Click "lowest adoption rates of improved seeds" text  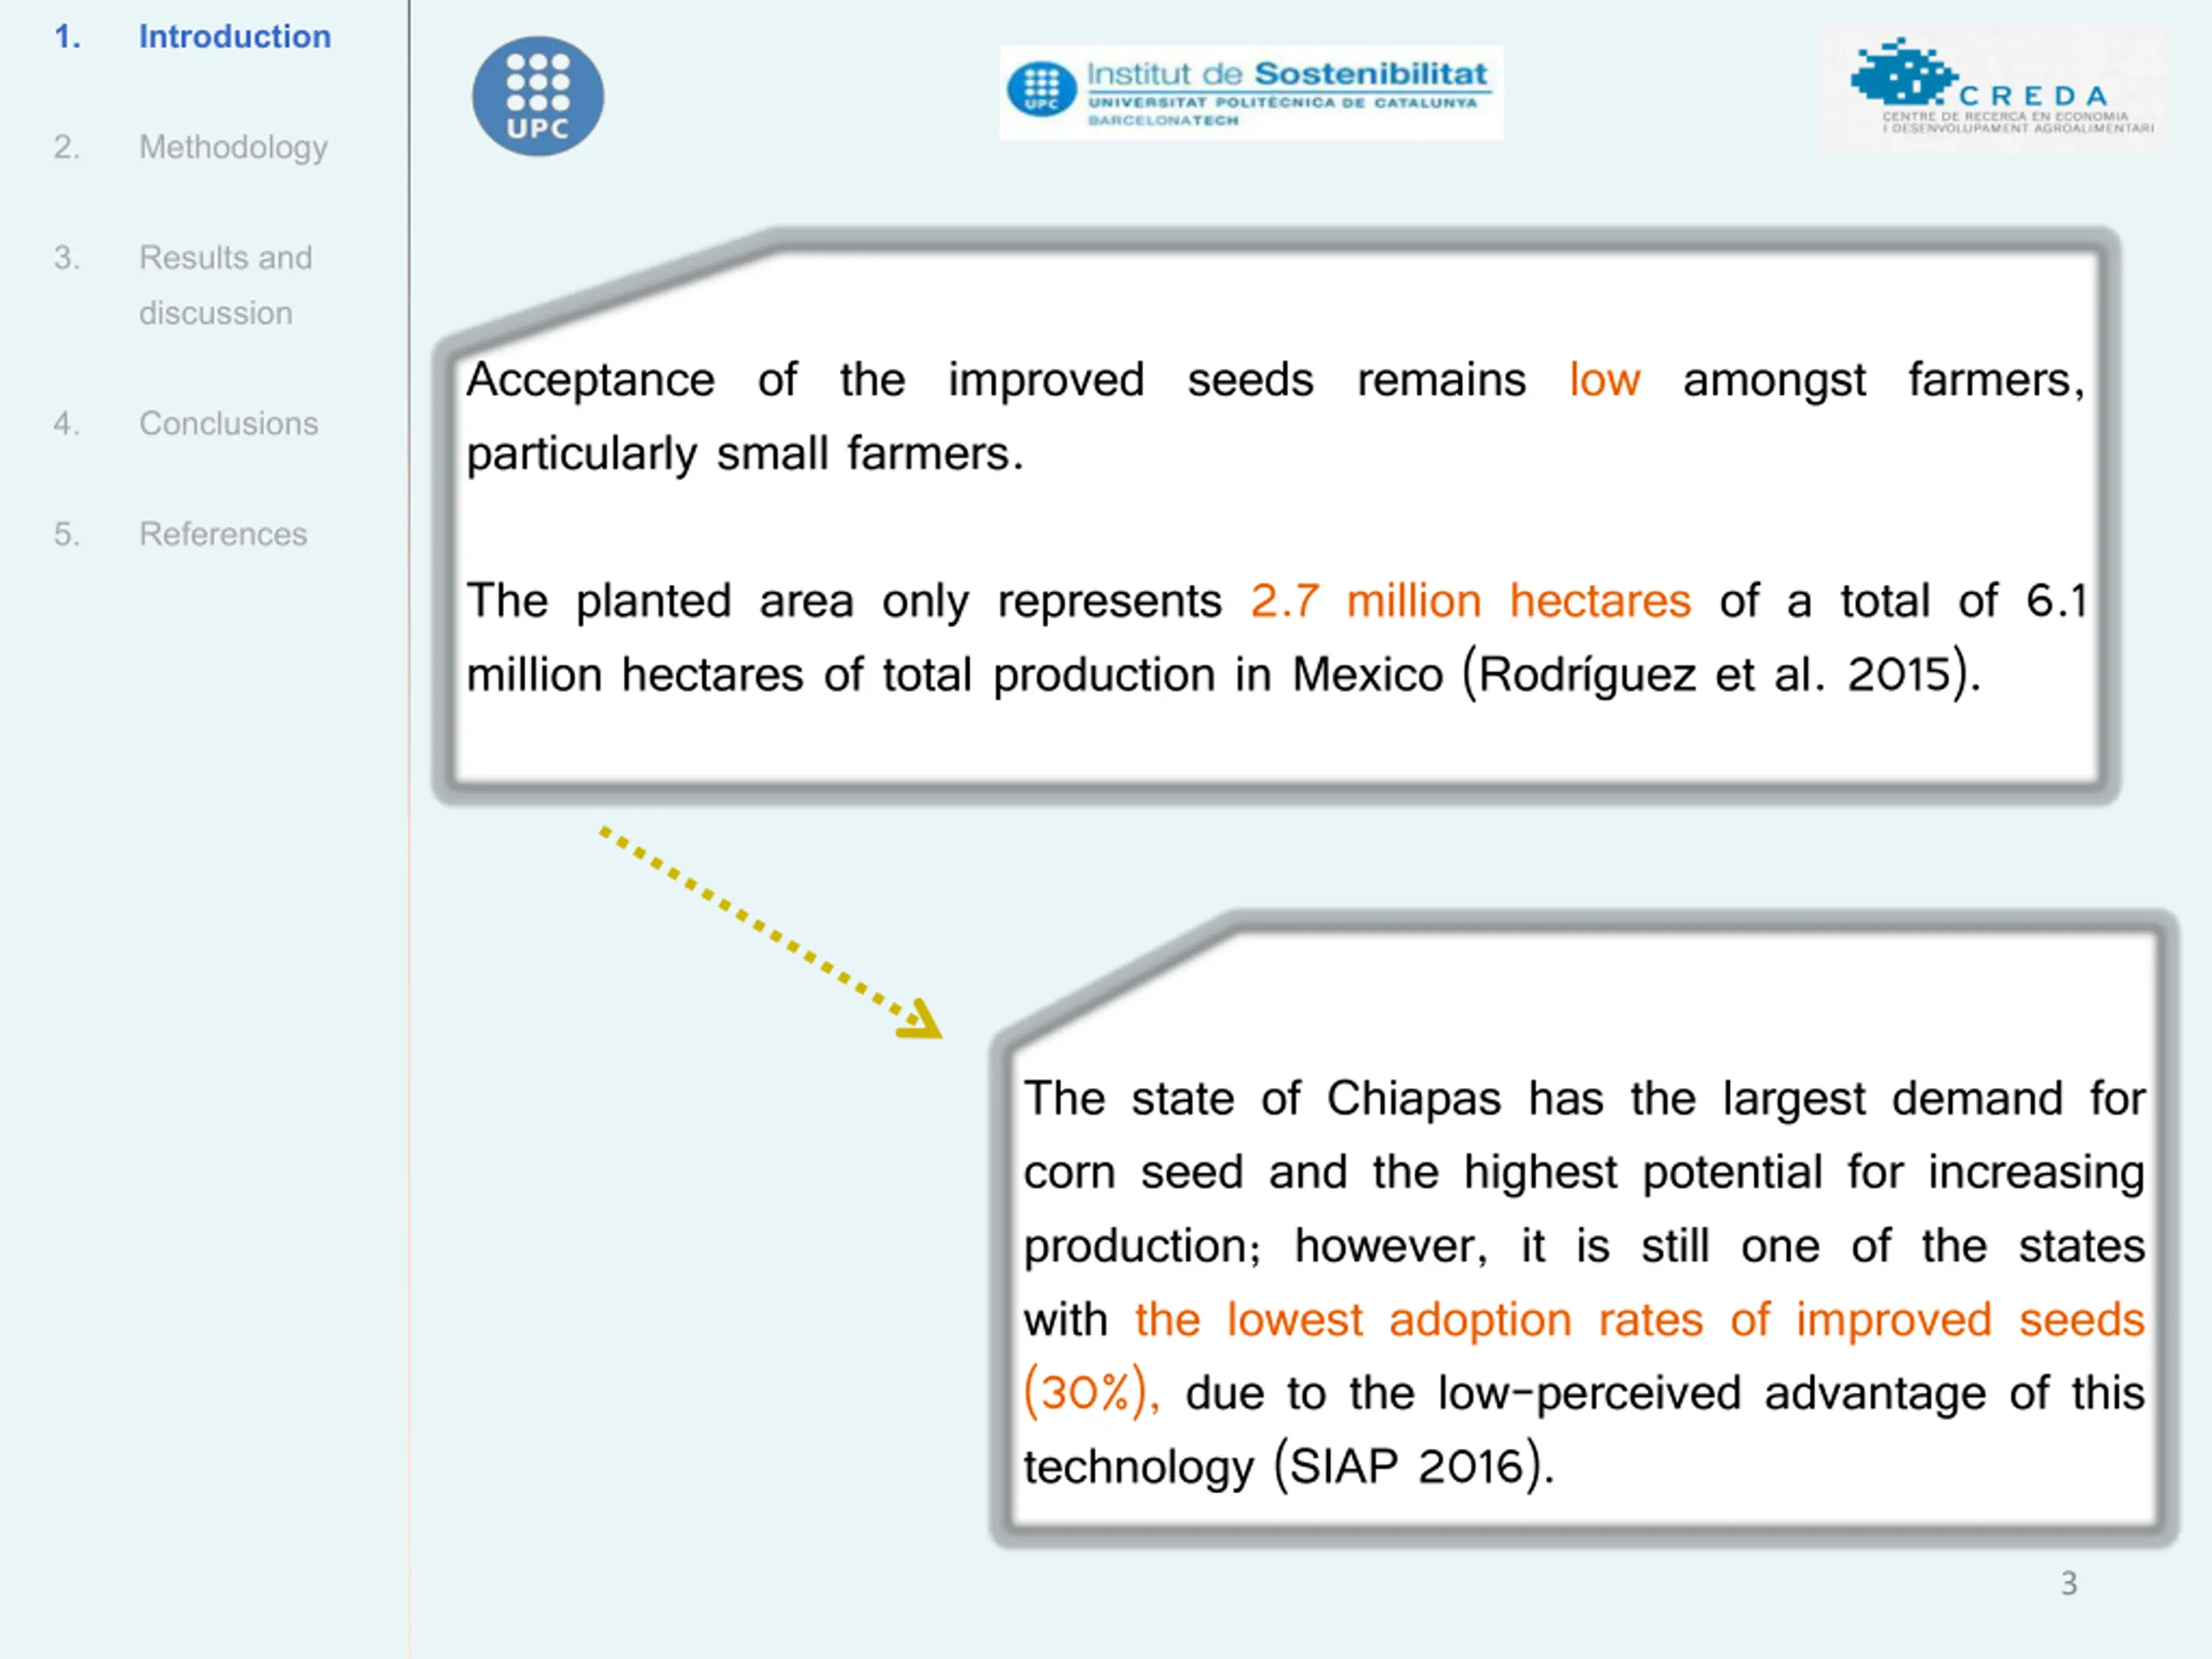[x=1640, y=1320]
